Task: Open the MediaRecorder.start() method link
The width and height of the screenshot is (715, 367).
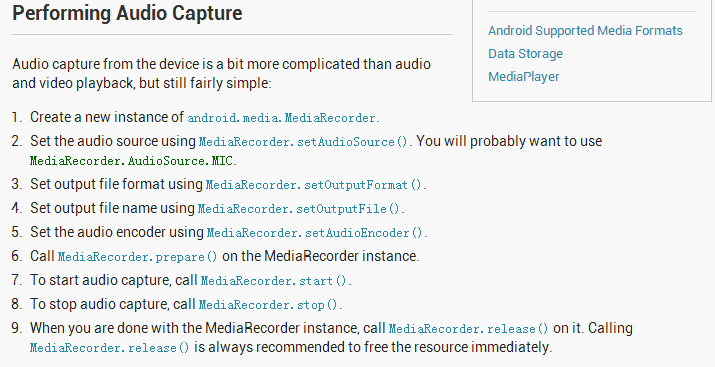Action: pyautogui.click(x=275, y=281)
